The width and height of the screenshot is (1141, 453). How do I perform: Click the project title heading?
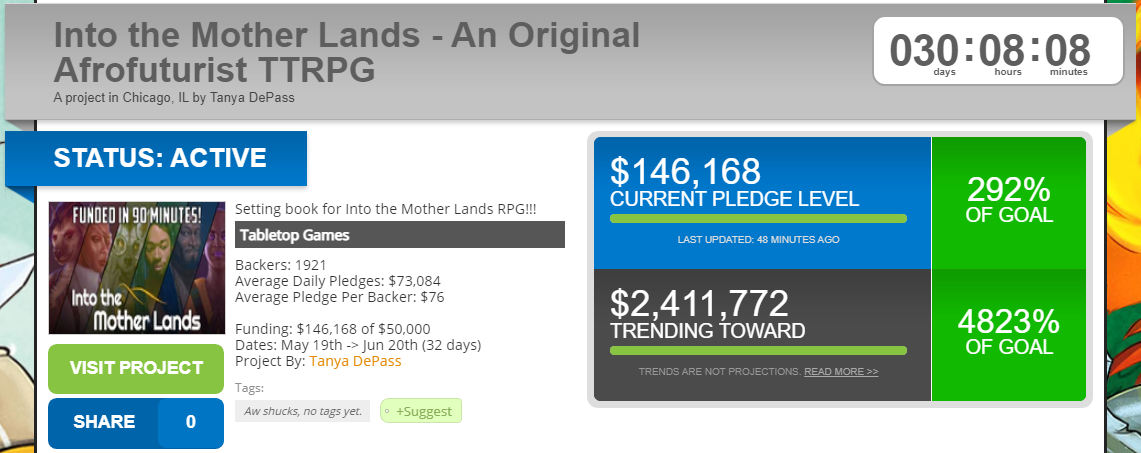[x=346, y=52]
